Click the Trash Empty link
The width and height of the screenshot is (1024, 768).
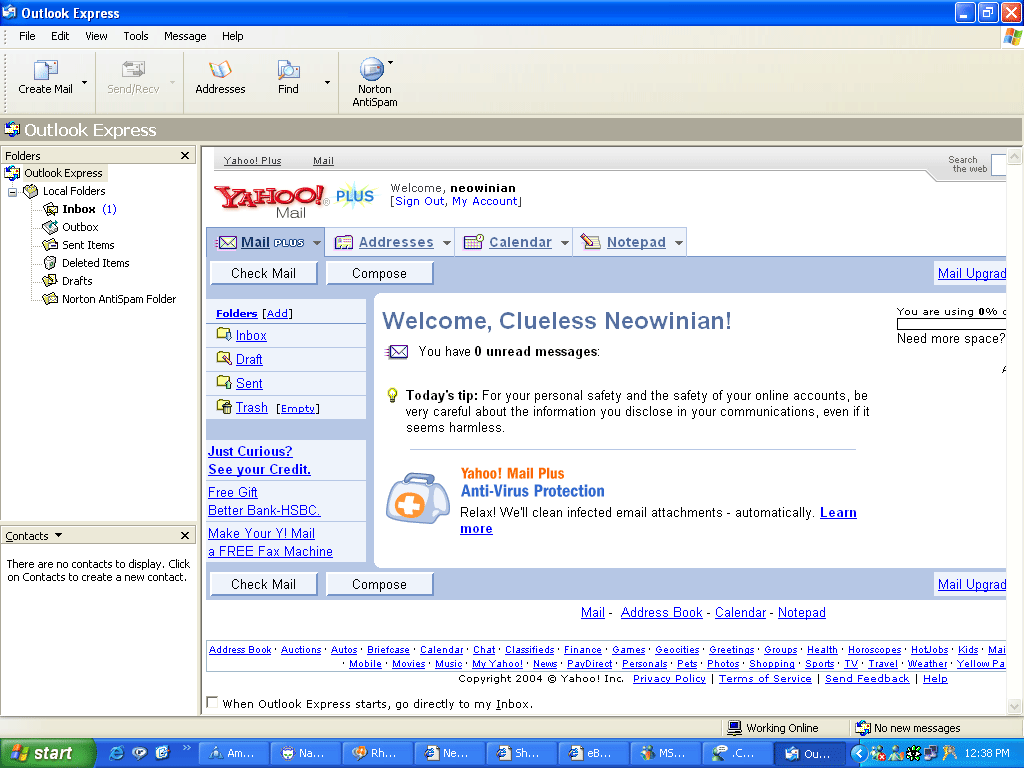(x=298, y=408)
